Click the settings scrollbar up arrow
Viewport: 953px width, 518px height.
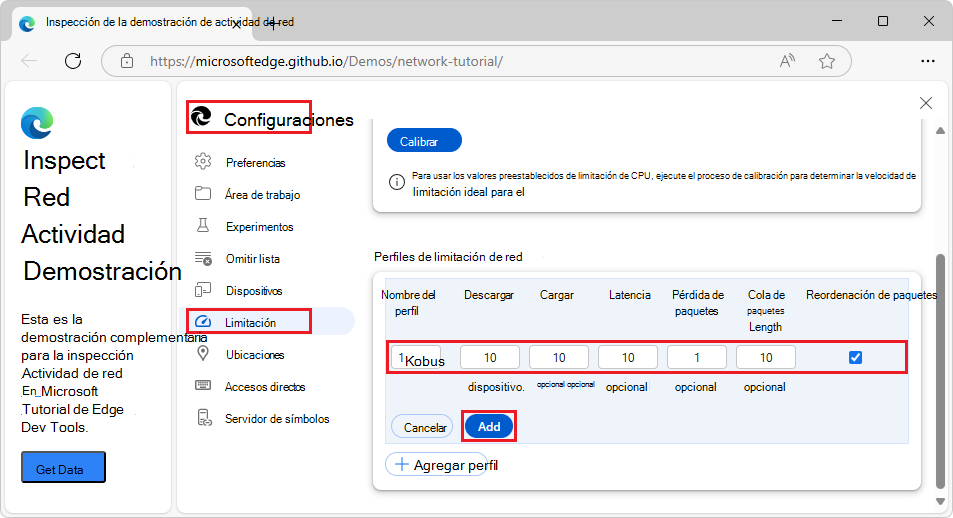pyautogui.click(x=940, y=130)
